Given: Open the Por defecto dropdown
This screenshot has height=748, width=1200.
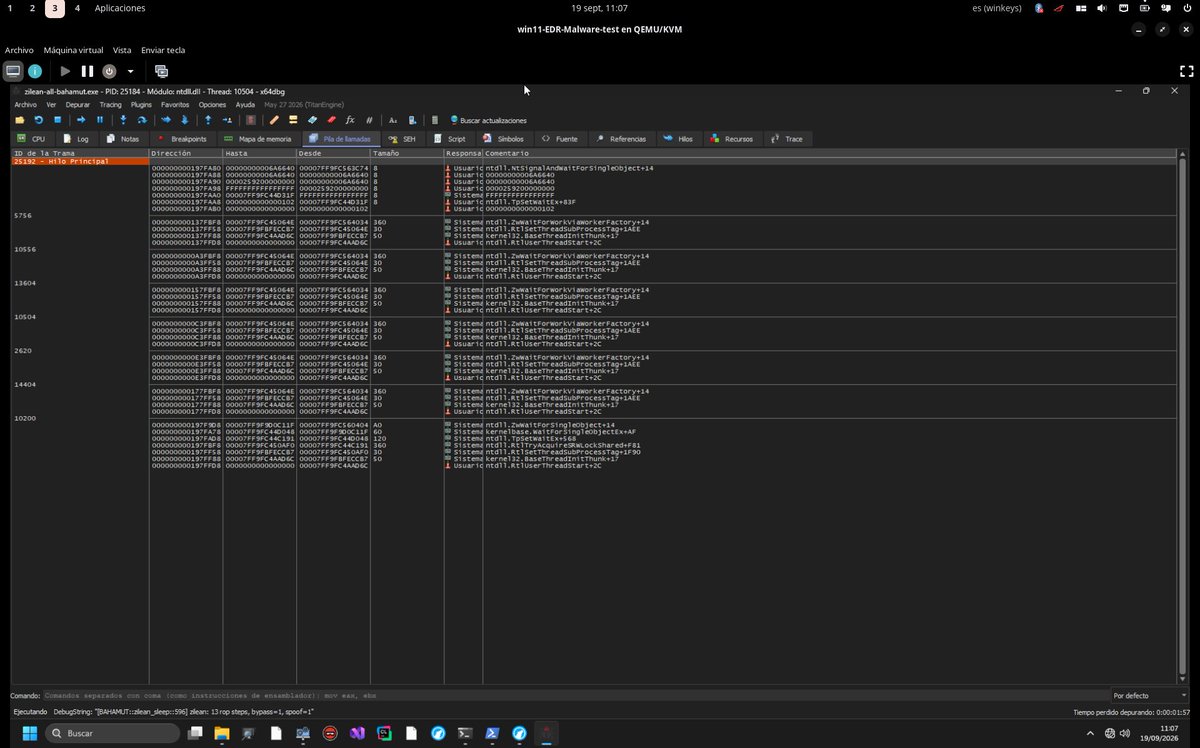Looking at the screenshot, I should [x=1150, y=695].
